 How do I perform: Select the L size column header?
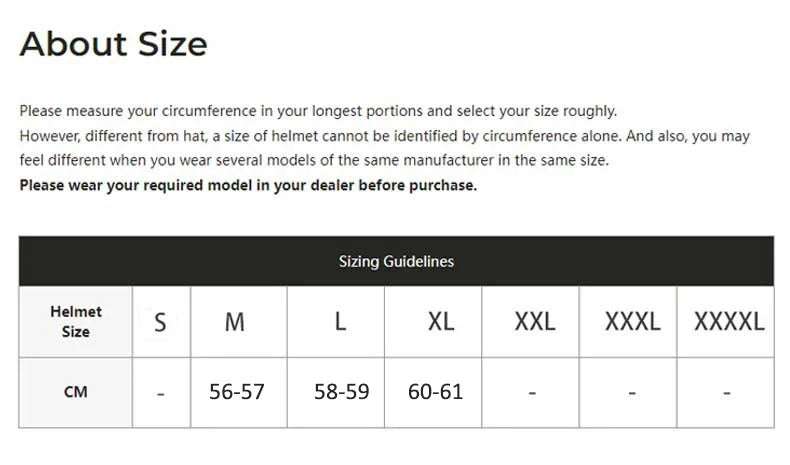(x=340, y=322)
